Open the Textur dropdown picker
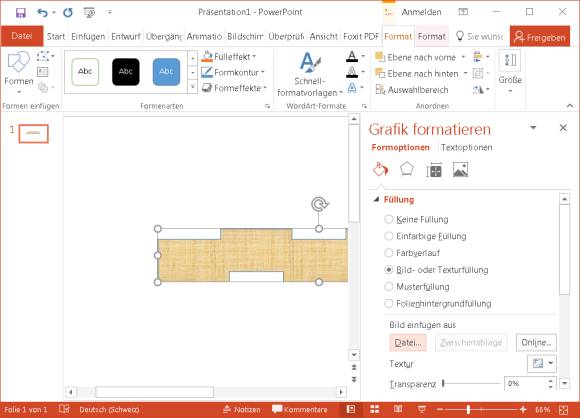580x418 pixels. click(x=542, y=363)
